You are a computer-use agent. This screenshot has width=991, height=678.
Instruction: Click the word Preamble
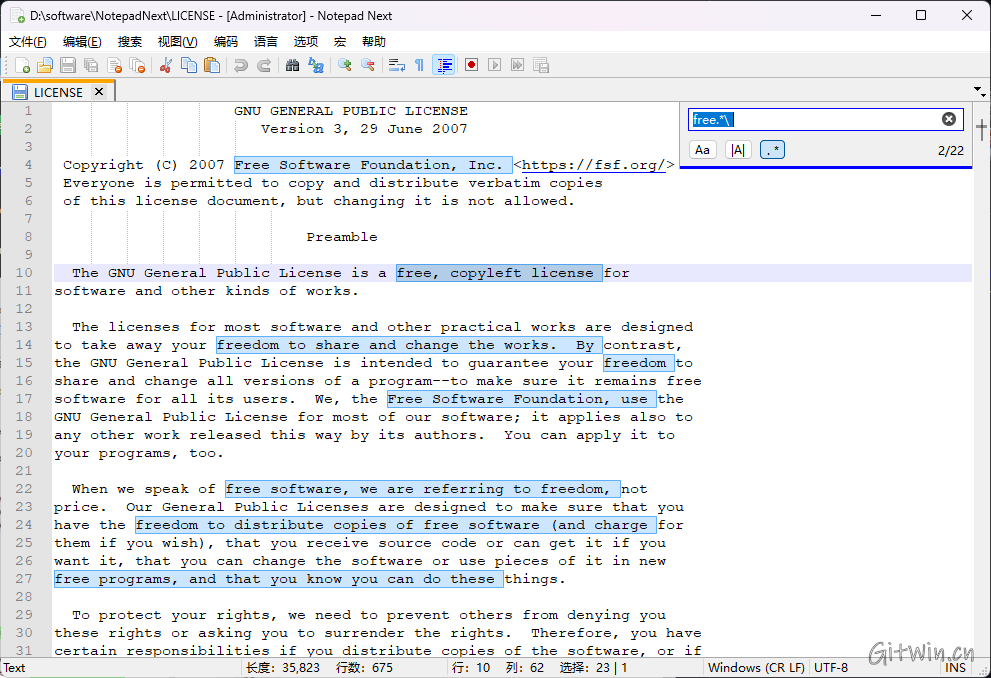pyautogui.click(x=342, y=237)
